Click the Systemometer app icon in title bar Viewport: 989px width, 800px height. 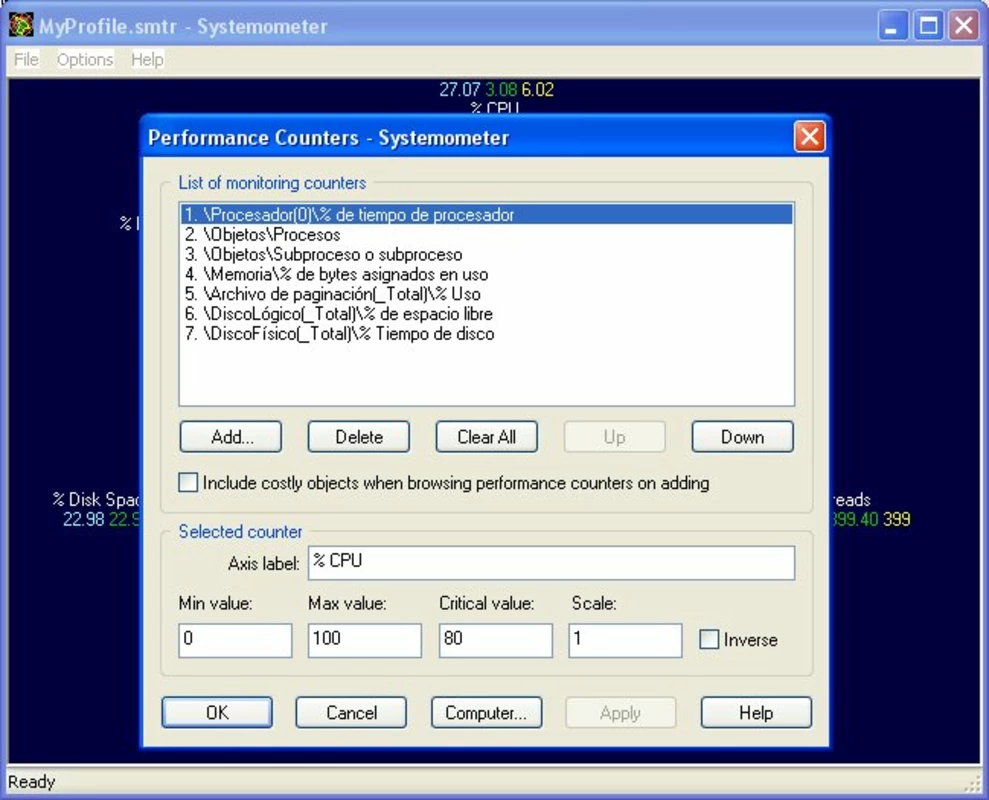21,25
